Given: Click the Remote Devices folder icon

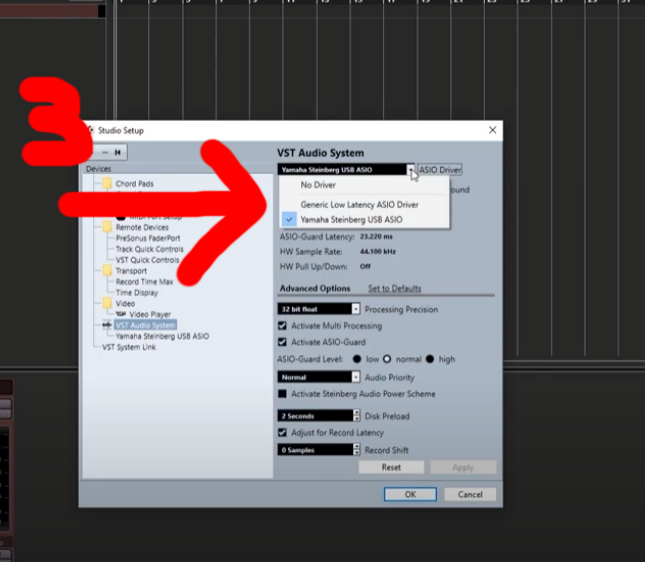Looking at the screenshot, I should [107, 227].
